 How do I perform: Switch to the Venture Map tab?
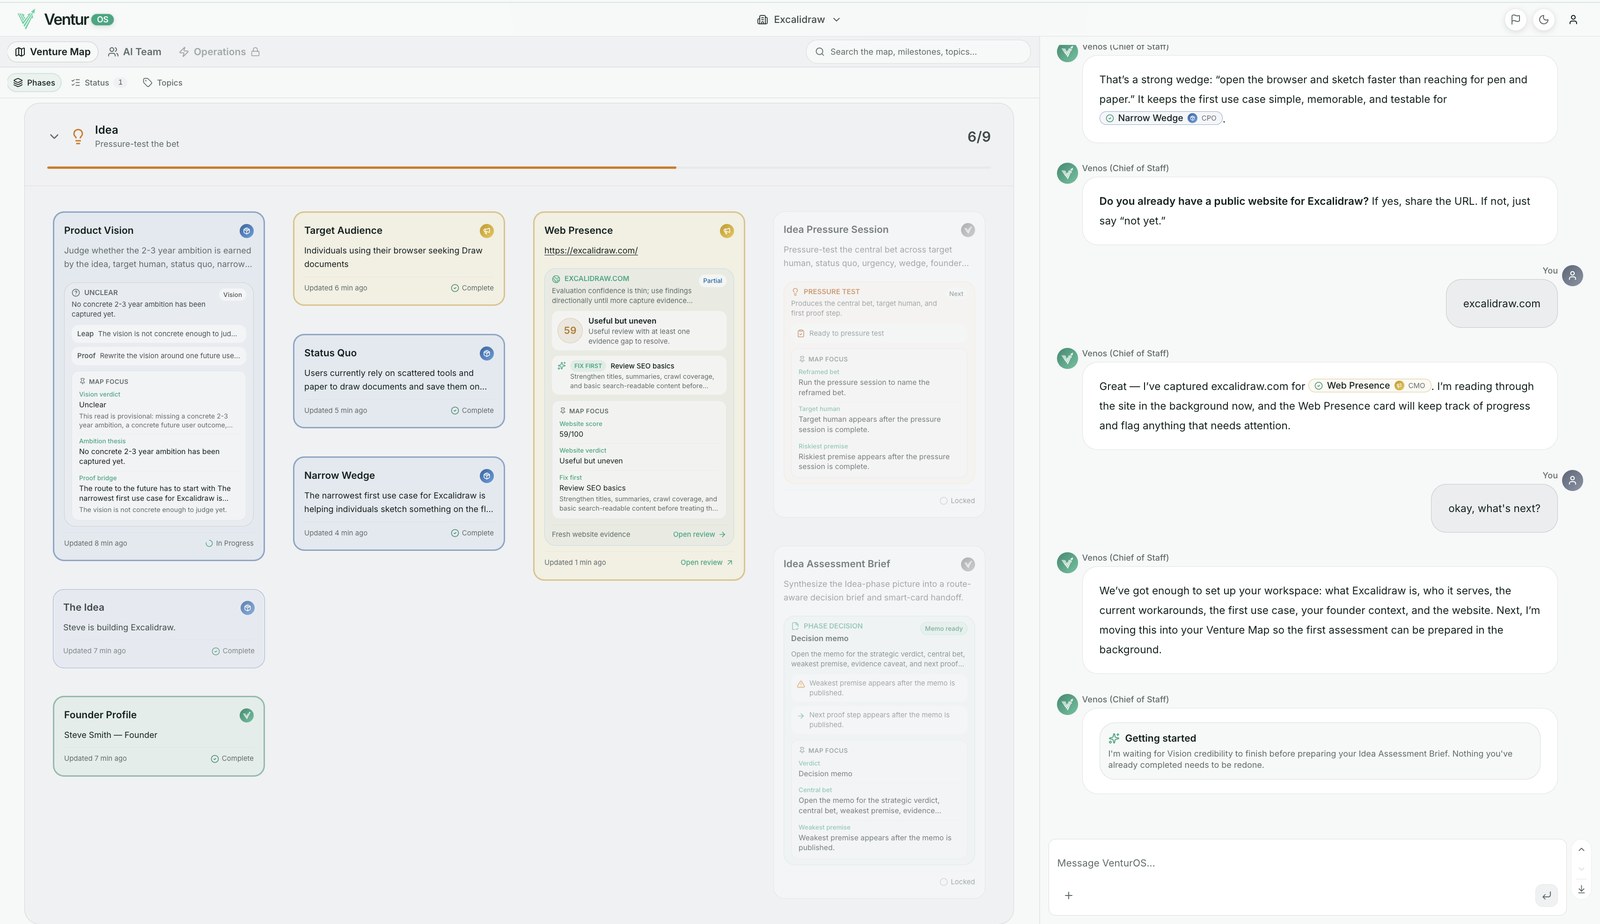pos(53,52)
